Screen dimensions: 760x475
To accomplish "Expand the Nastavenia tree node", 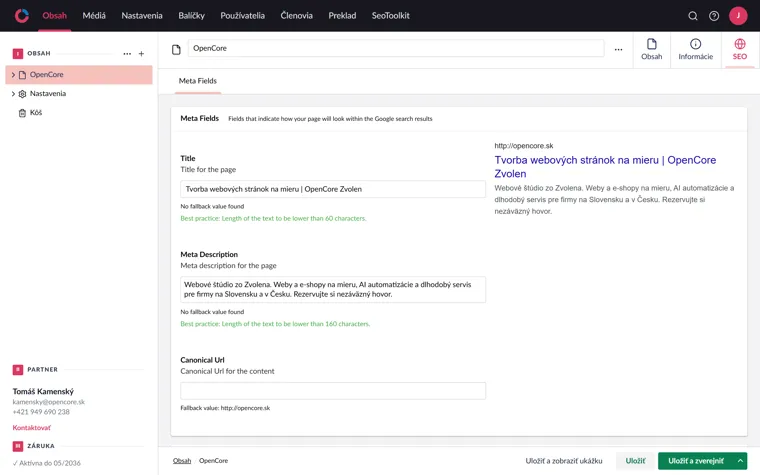I will coord(13,94).
